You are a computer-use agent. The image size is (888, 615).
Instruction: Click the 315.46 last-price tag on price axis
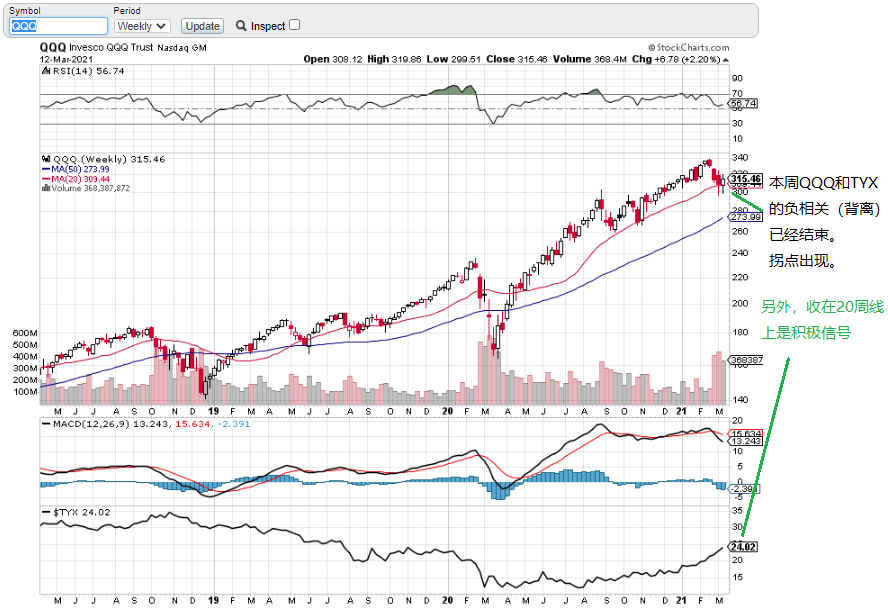coord(745,179)
